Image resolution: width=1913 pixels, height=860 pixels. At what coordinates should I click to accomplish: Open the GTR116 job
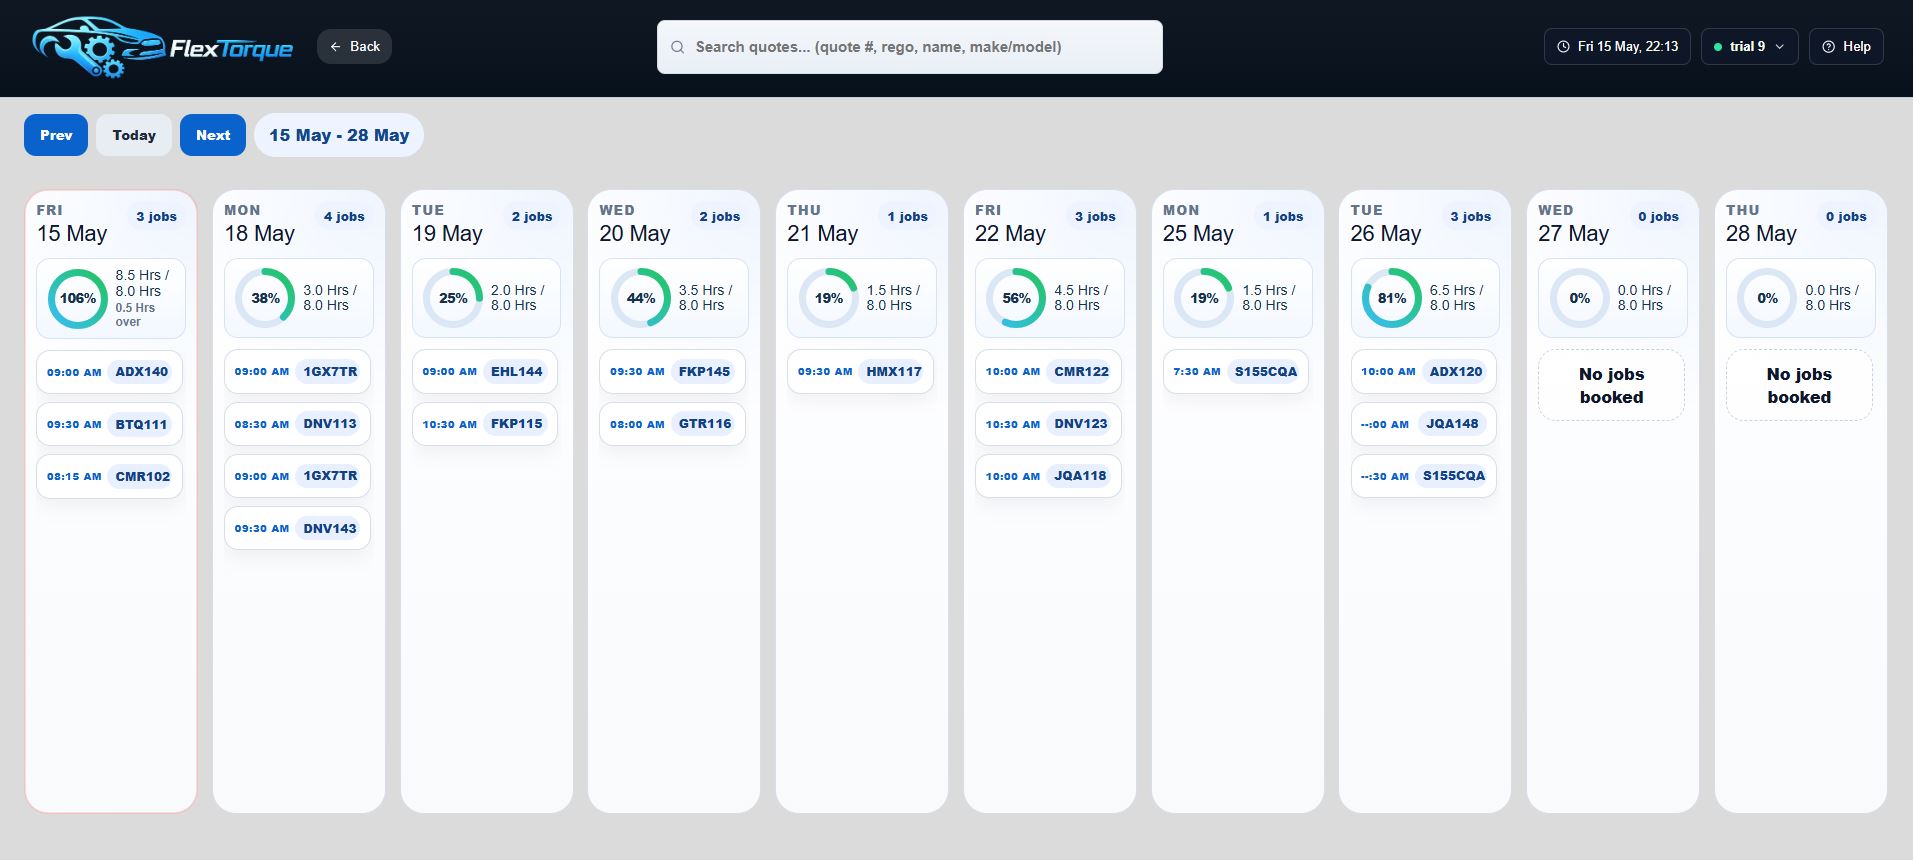[672, 424]
